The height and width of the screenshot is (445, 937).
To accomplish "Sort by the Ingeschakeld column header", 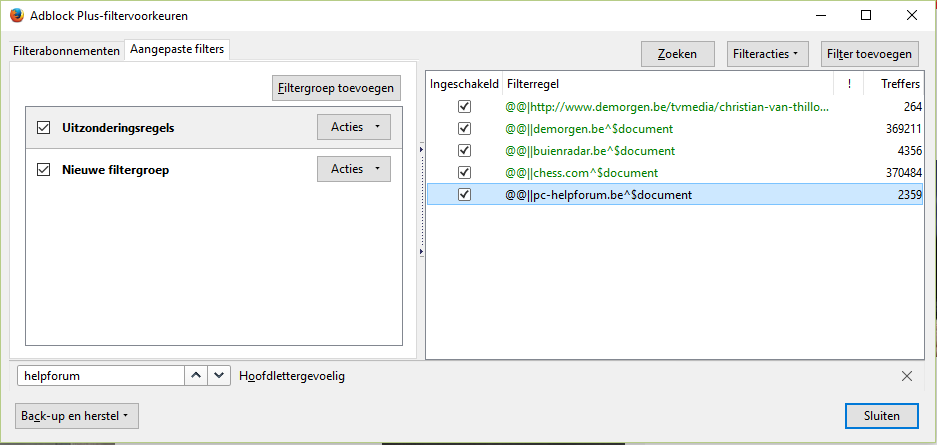I will [464, 84].
